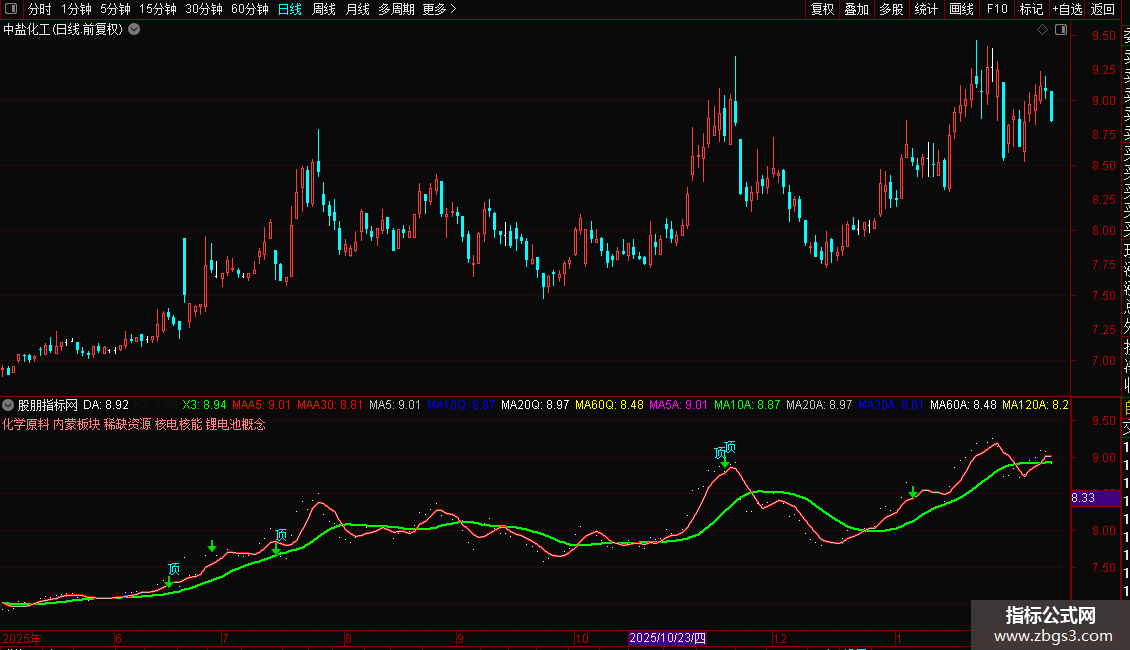The height and width of the screenshot is (650, 1130).
Task: Switch to the 分时 intraday chart
Action: click(x=39, y=9)
